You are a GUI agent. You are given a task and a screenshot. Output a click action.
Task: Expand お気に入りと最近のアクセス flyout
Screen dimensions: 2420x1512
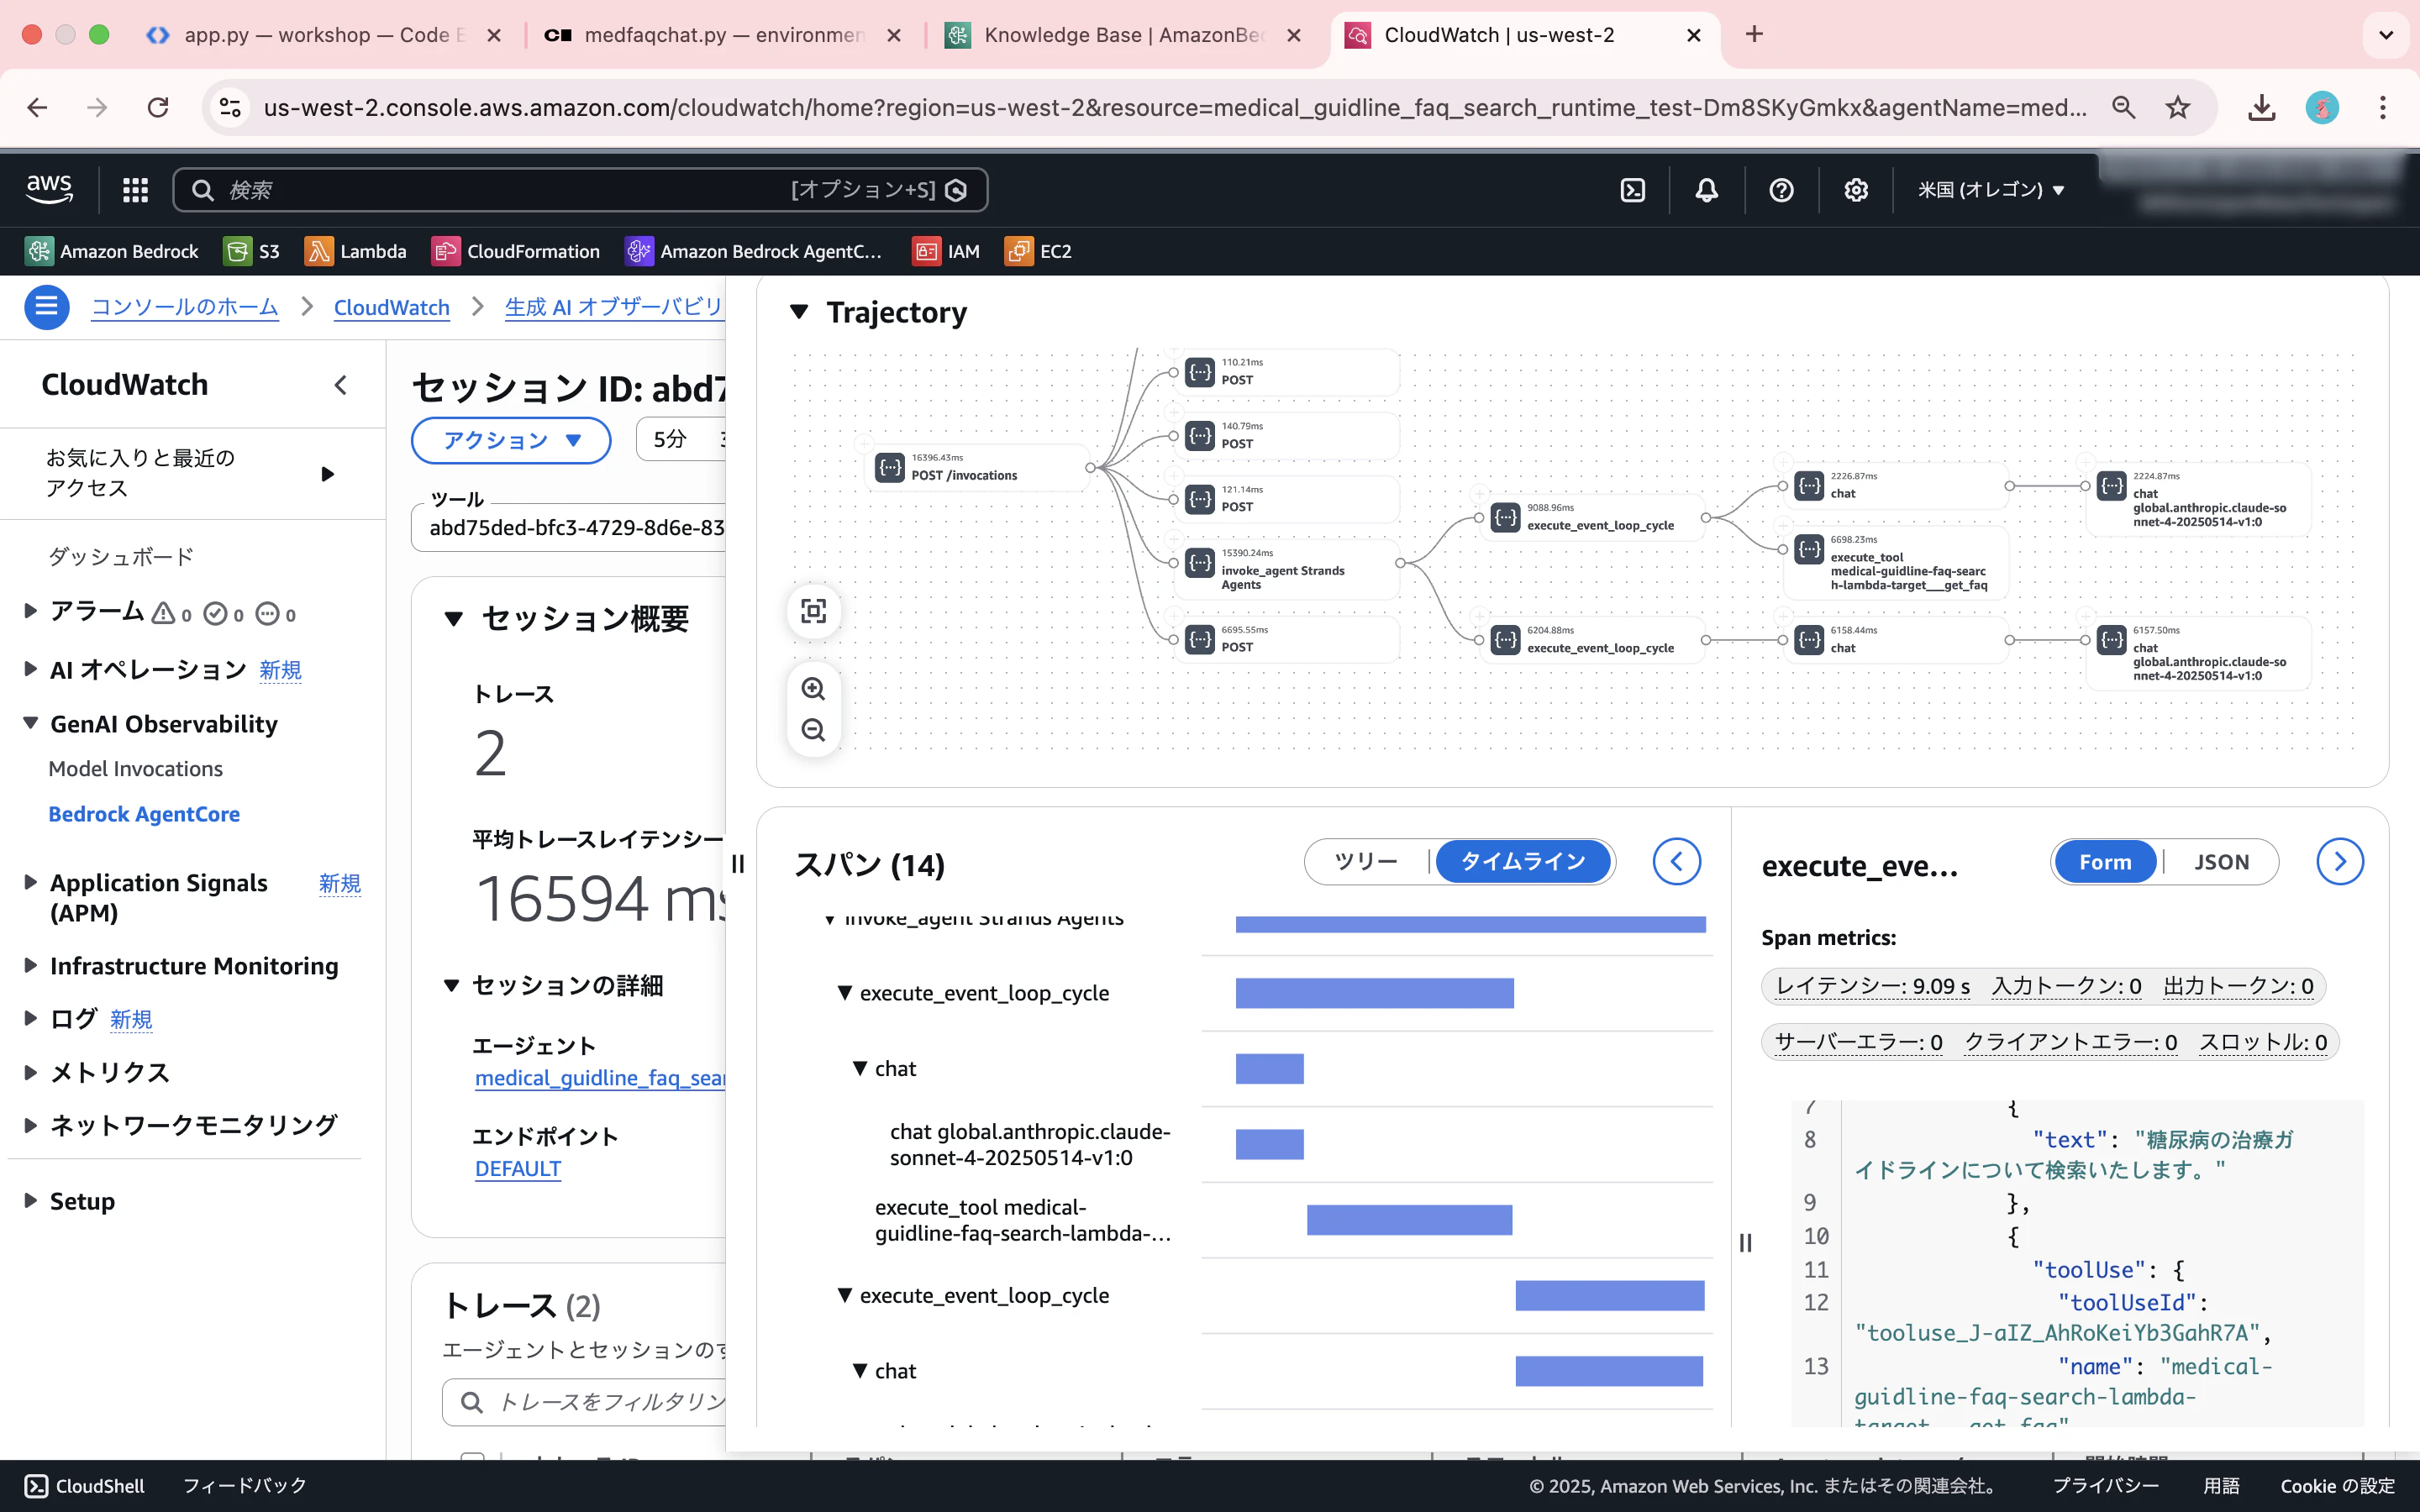(x=327, y=474)
